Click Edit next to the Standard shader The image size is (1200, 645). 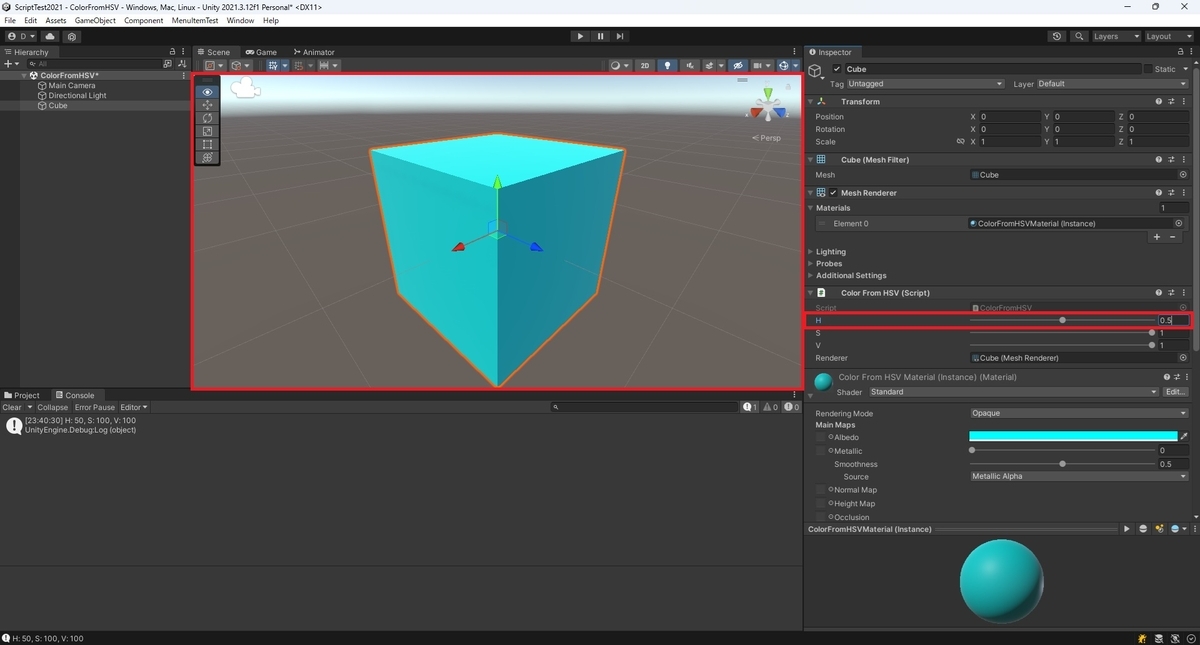(1174, 391)
